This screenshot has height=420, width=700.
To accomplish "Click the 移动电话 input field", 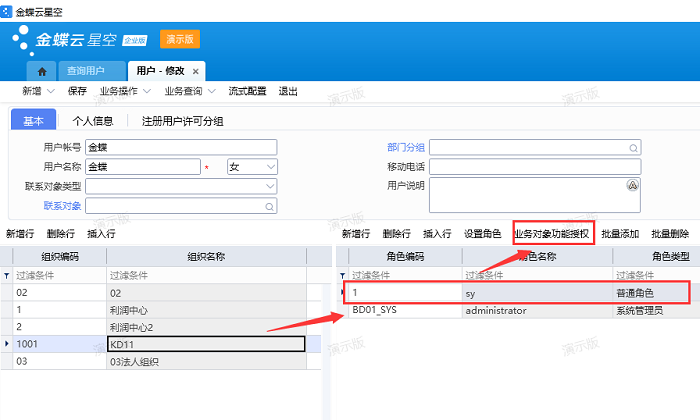I will pyautogui.click(x=534, y=166).
